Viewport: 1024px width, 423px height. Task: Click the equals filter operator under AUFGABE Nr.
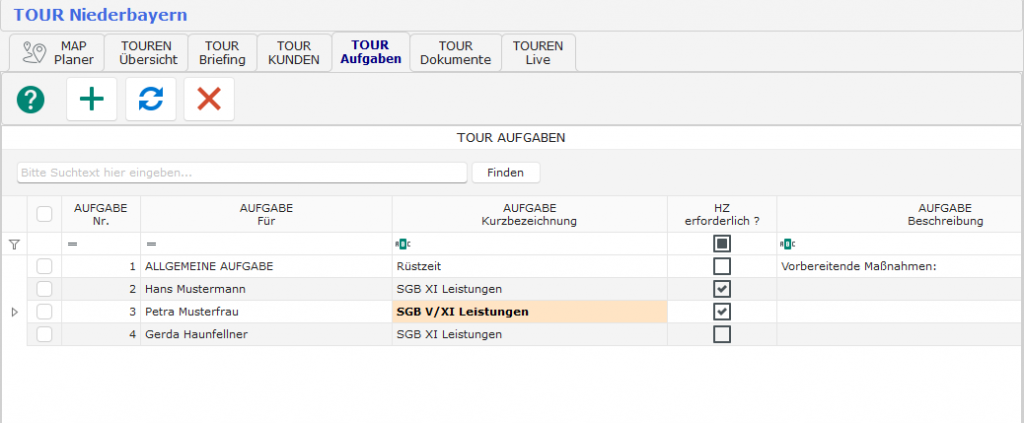point(72,244)
